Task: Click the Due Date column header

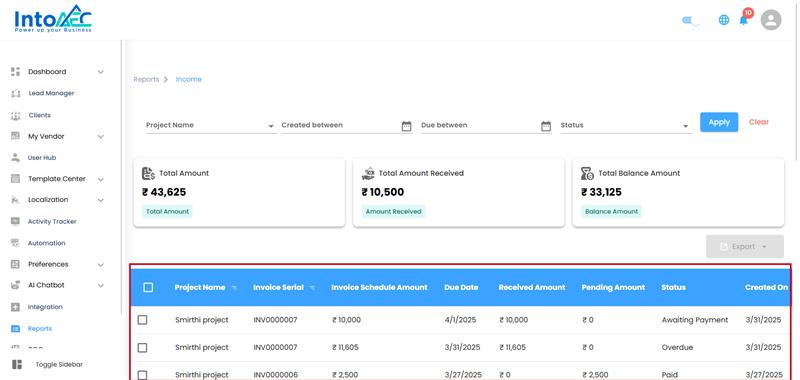Action: point(461,288)
